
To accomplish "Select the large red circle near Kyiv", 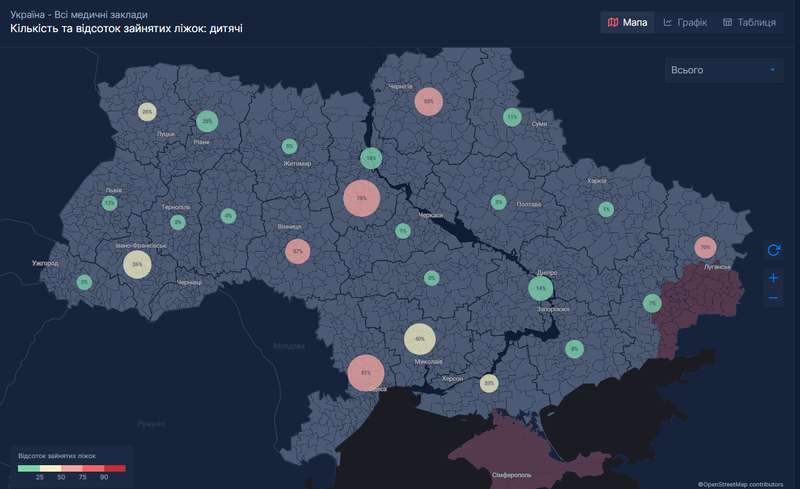I will [x=361, y=198].
